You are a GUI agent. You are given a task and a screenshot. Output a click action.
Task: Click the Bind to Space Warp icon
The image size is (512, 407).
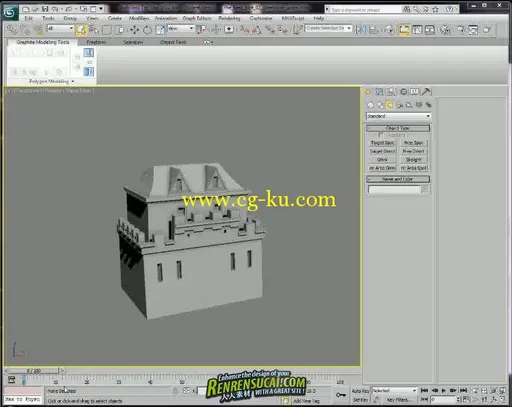pos(39,30)
